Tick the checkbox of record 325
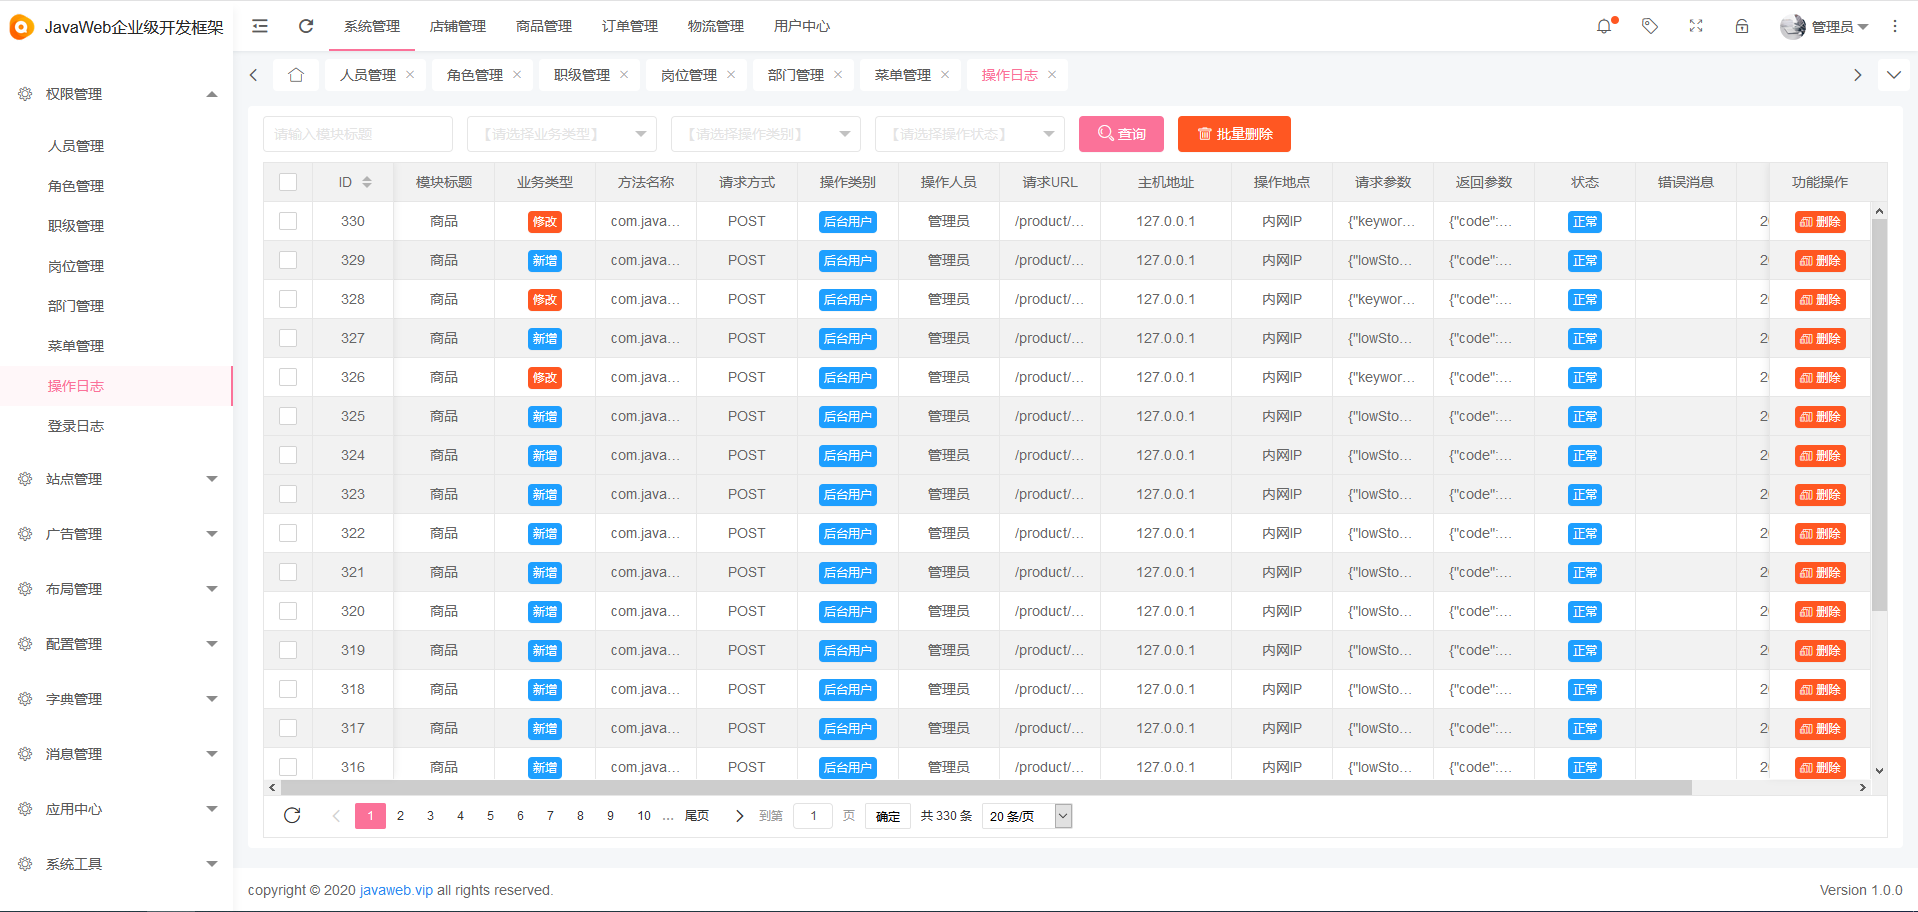Viewport: 1918px width, 912px height. [x=288, y=416]
